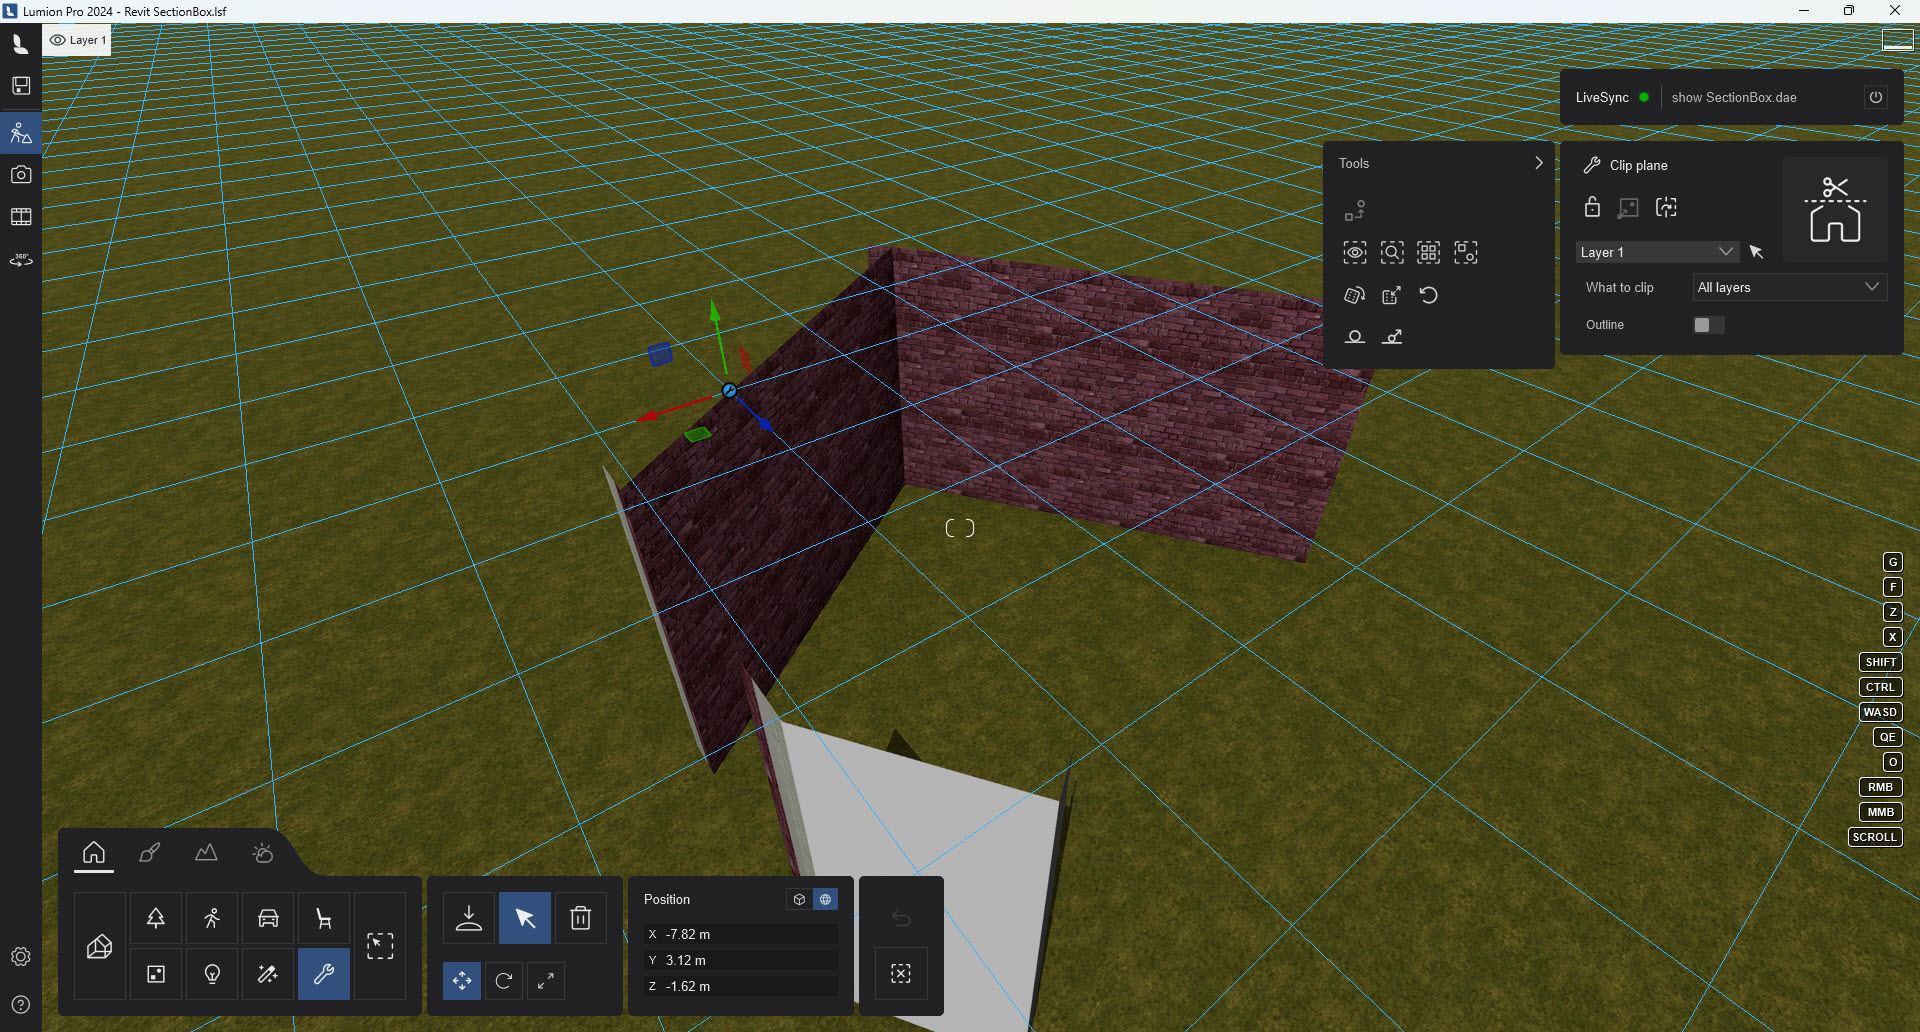Select the Rotate object tool
Viewport: 1920px width, 1032px height.
click(504, 981)
